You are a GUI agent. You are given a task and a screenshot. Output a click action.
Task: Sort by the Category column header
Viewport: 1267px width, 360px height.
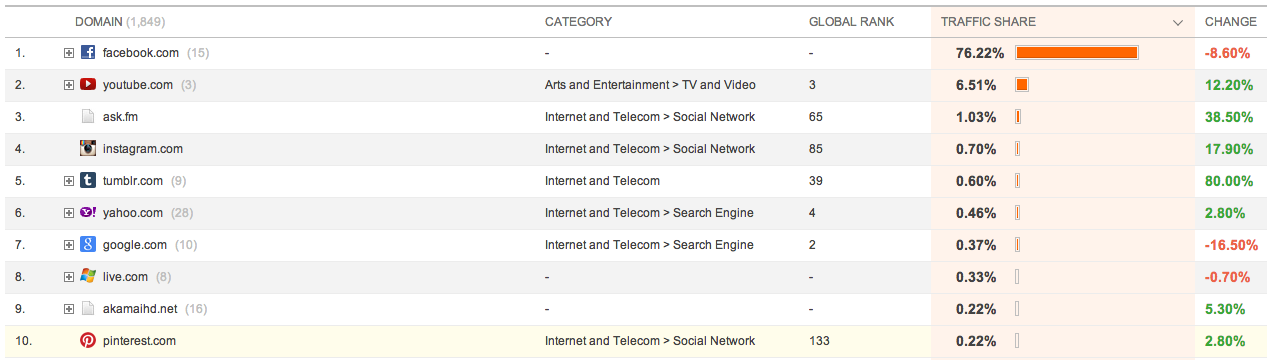coord(578,22)
